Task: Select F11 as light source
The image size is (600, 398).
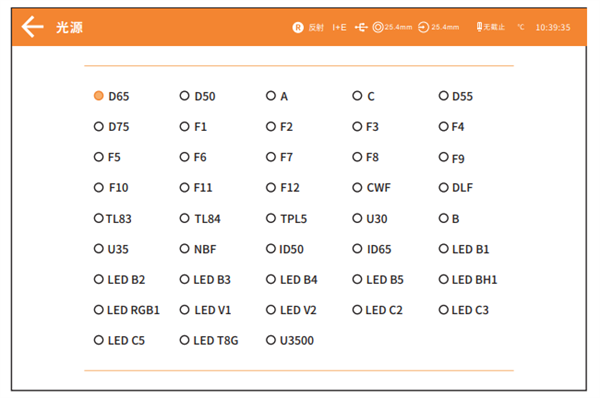Action: [x=184, y=188]
